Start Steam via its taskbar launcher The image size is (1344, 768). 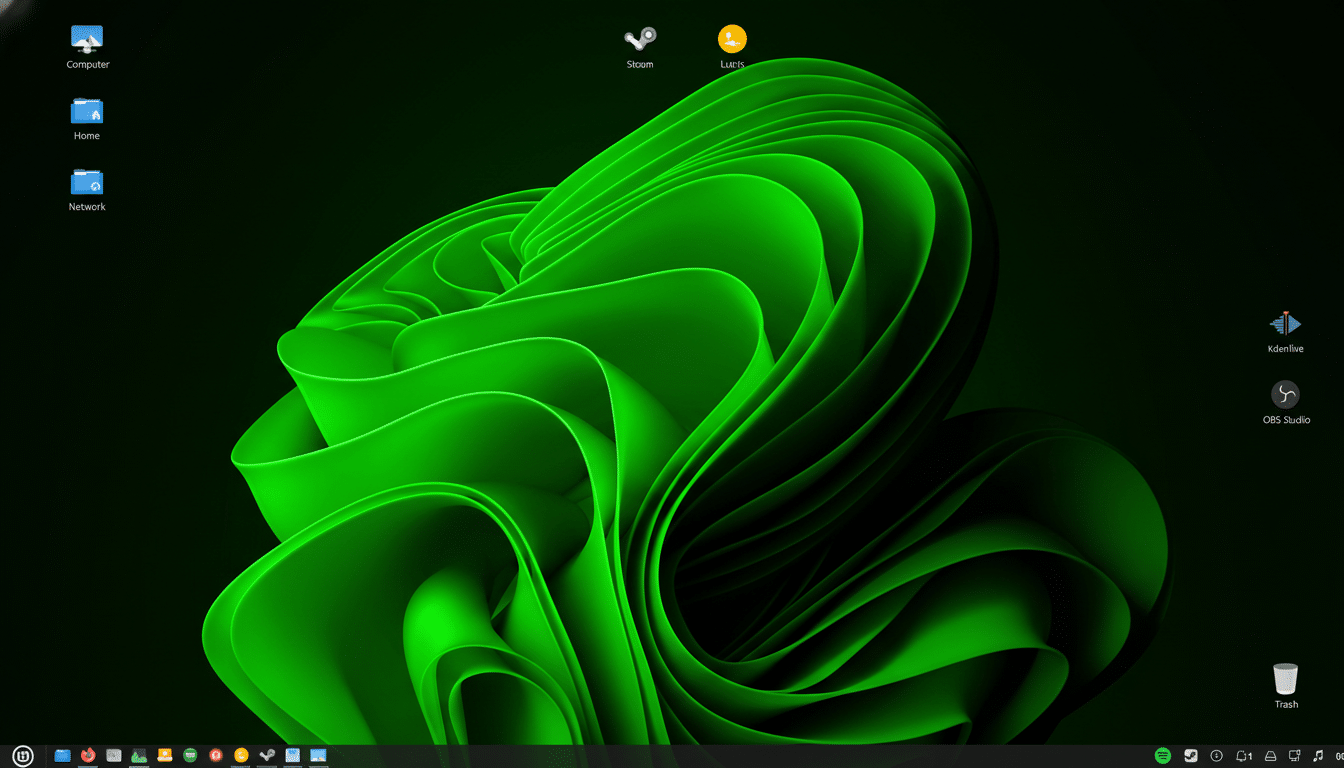[266, 755]
